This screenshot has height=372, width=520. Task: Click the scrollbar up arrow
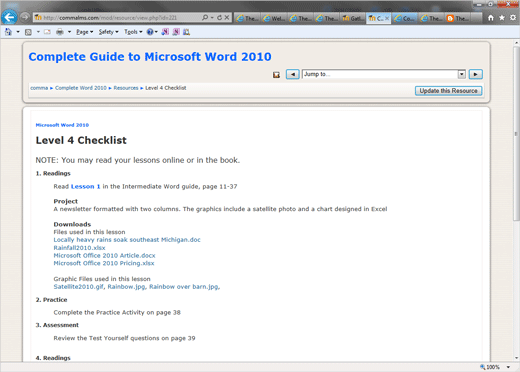click(x=516, y=43)
